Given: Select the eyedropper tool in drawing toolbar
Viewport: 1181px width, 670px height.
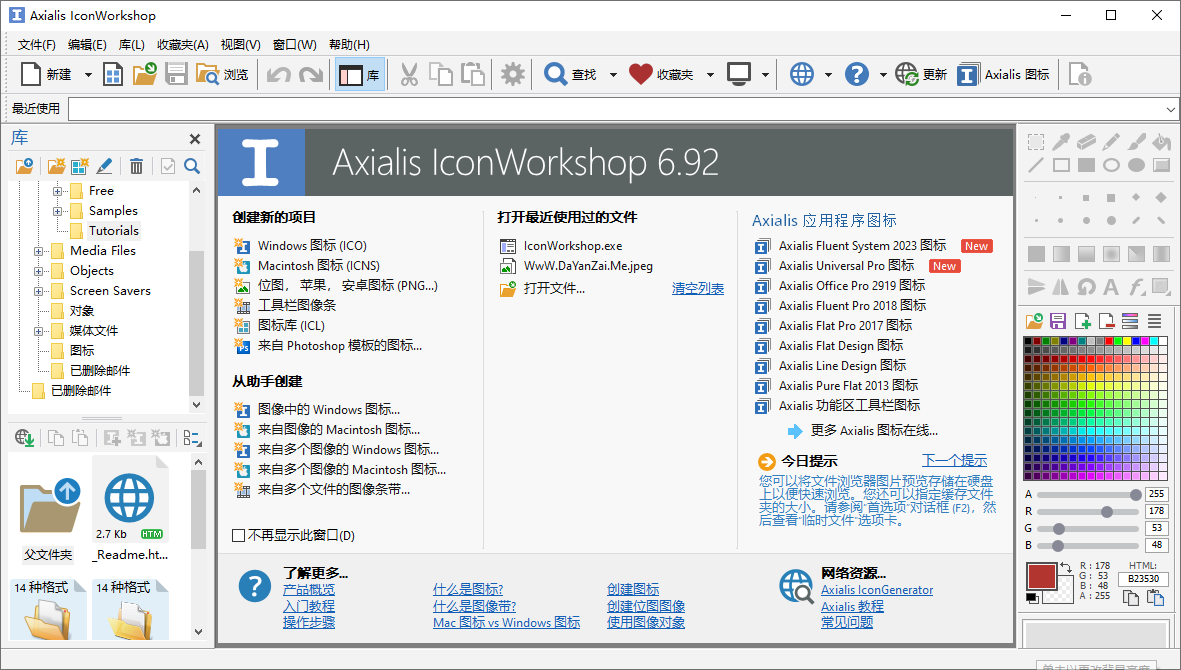Looking at the screenshot, I should 1061,143.
